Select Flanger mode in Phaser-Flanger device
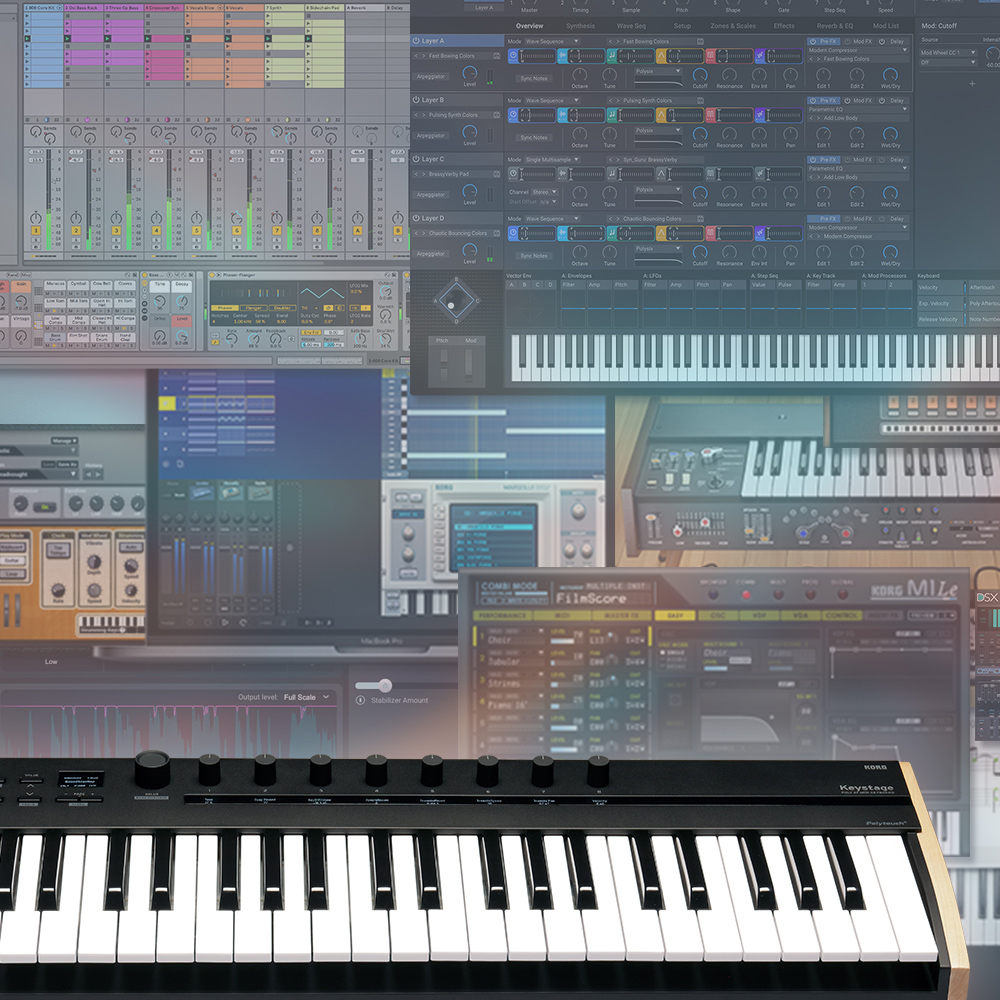The width and height of the screenshot is (1000, 1000). (253, 308)
